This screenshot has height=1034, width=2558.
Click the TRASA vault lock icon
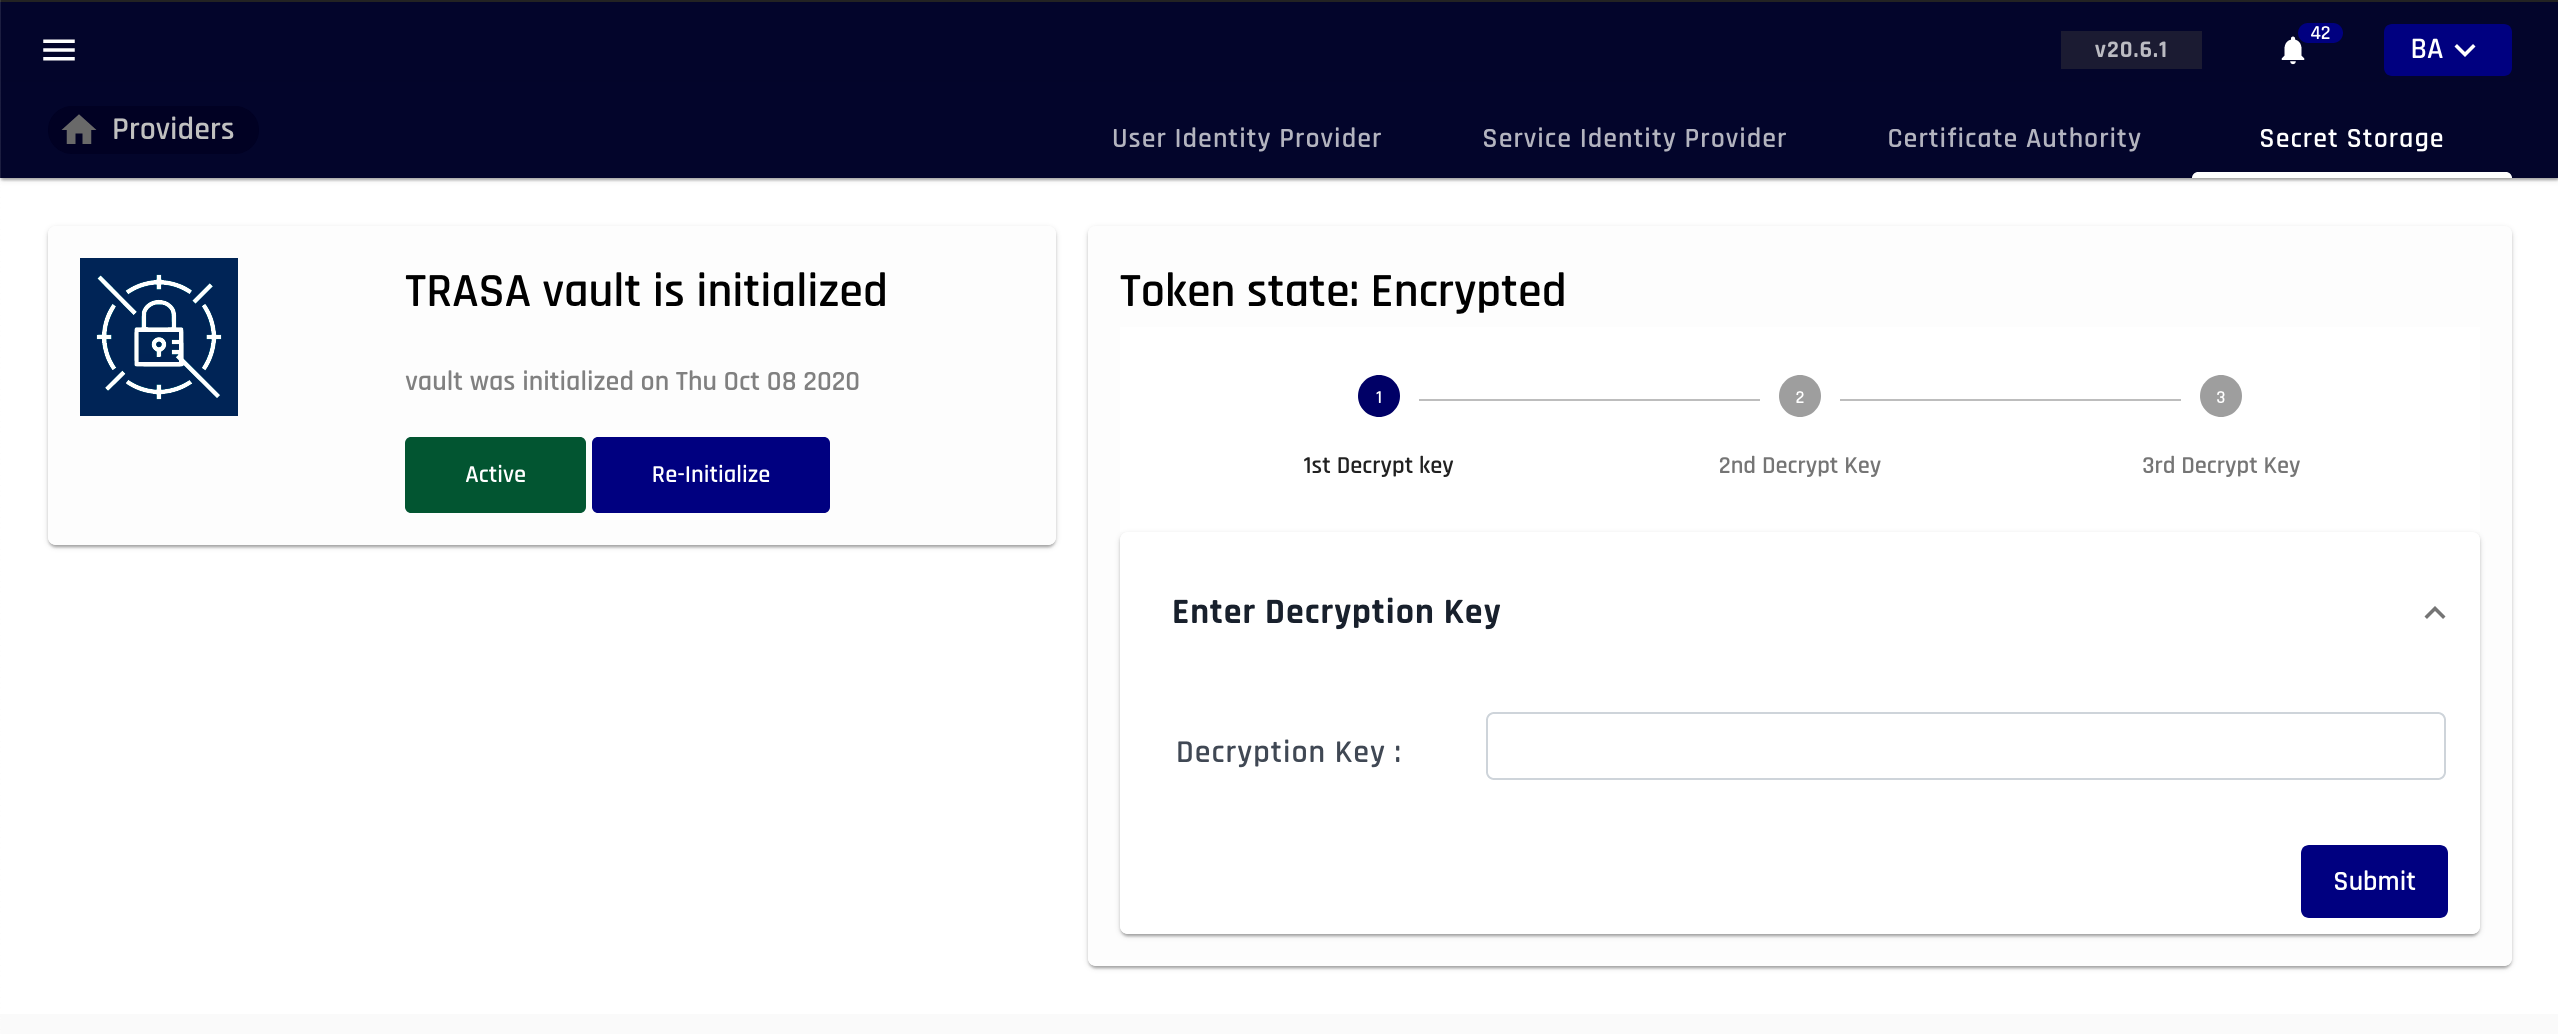tap(158, 336)
